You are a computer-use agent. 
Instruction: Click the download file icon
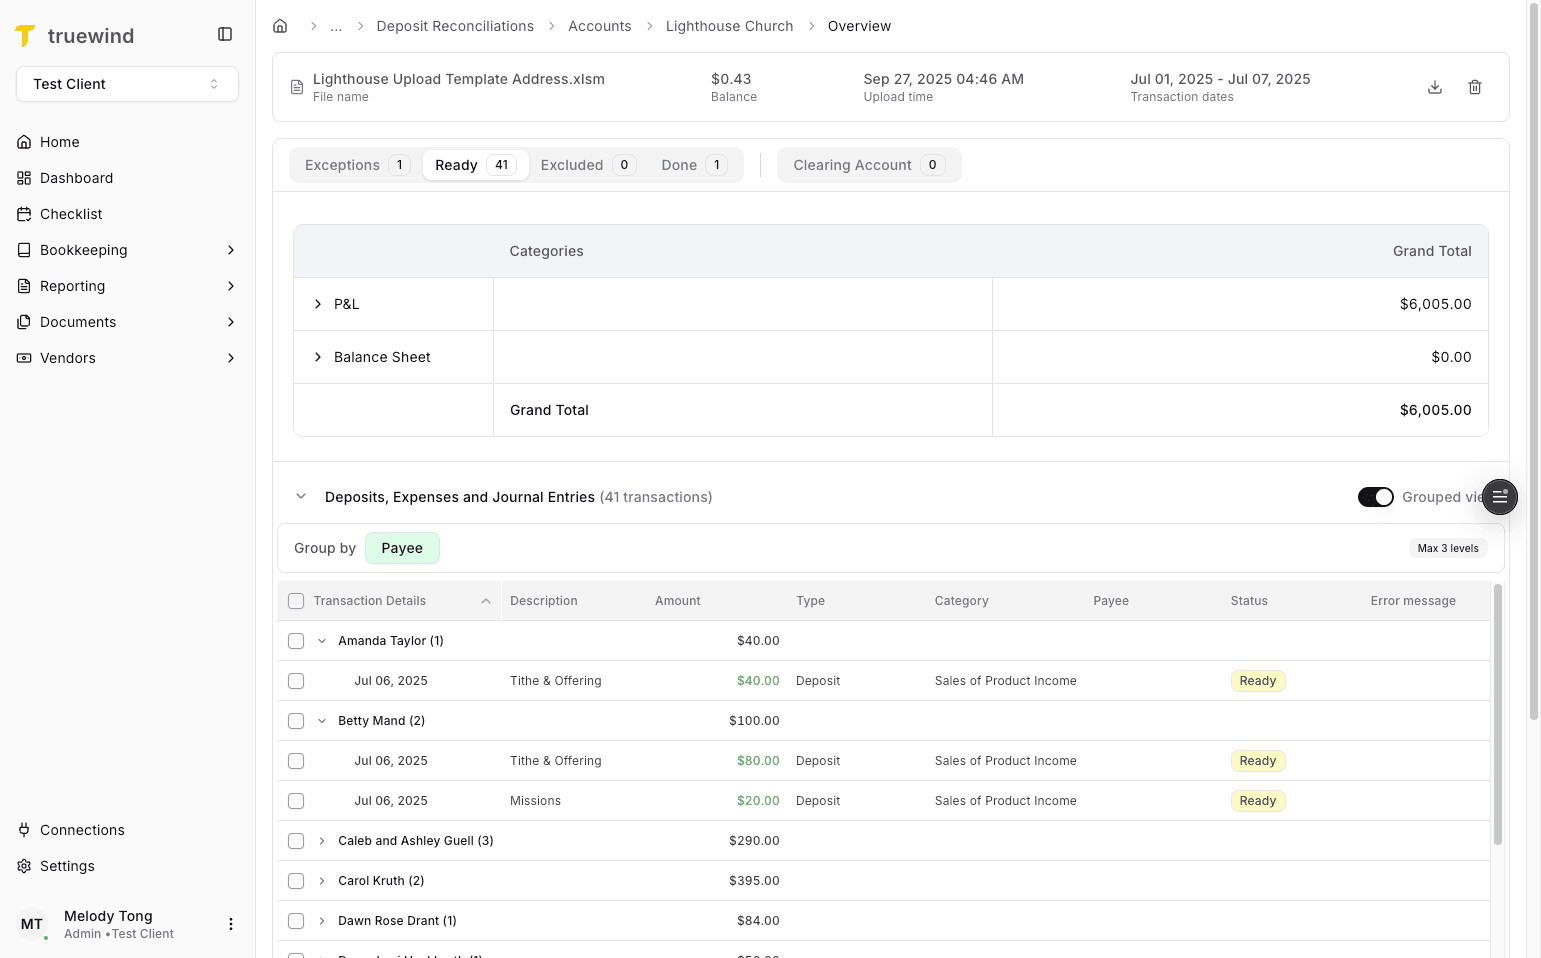[x=1435, y=87]
